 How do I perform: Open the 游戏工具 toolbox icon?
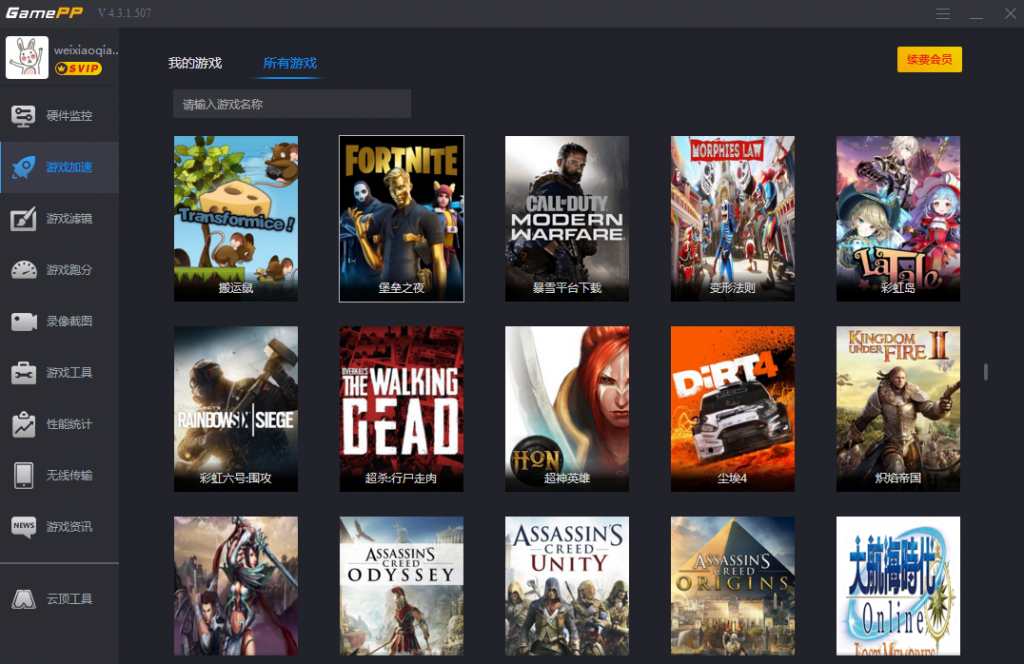tap(24, 373)
